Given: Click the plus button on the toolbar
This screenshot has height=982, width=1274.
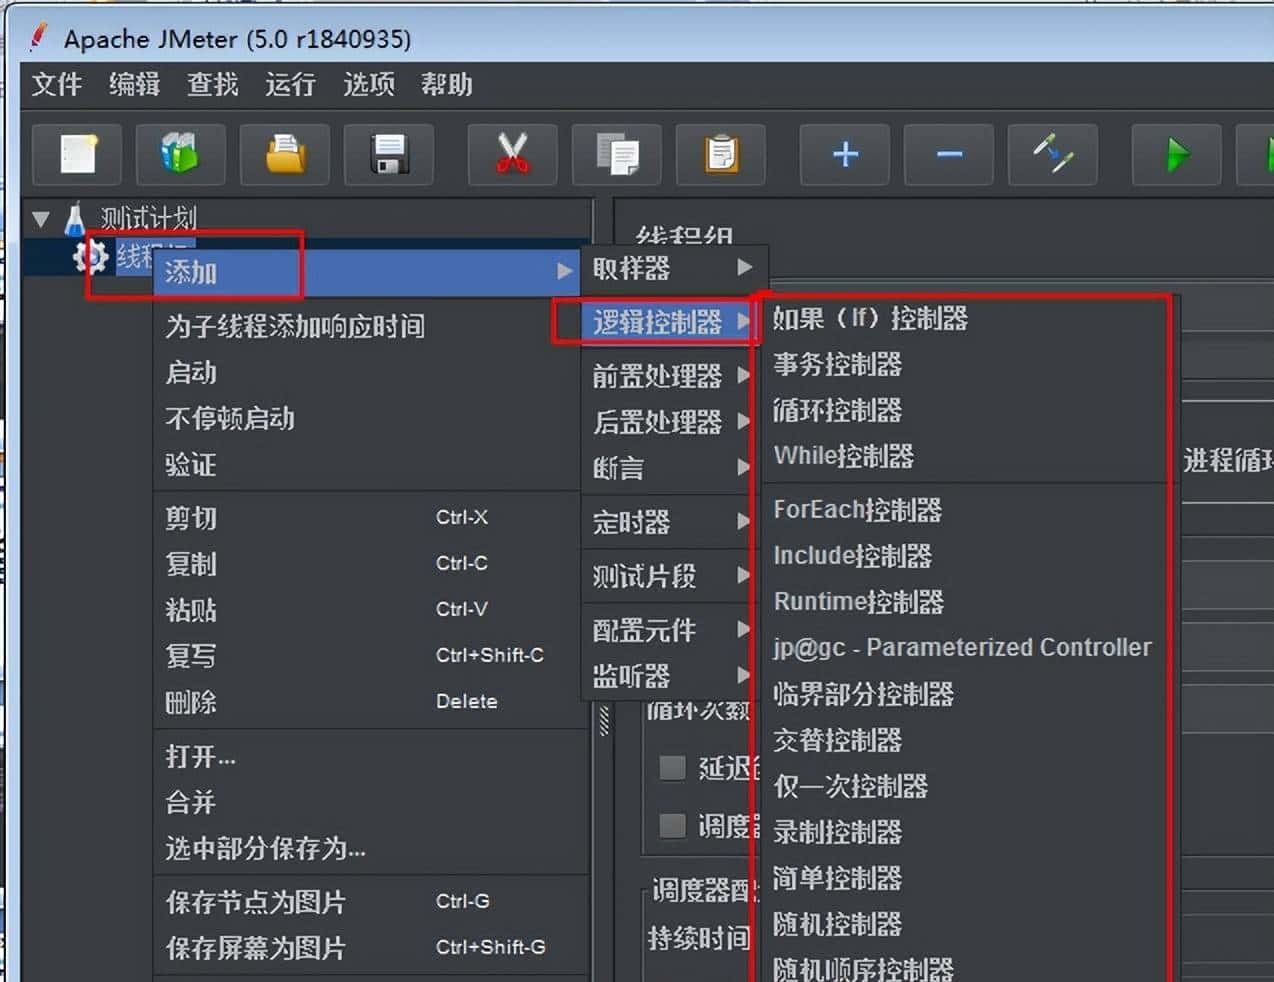Looking at the screenshot, I should tap(843, 155).
